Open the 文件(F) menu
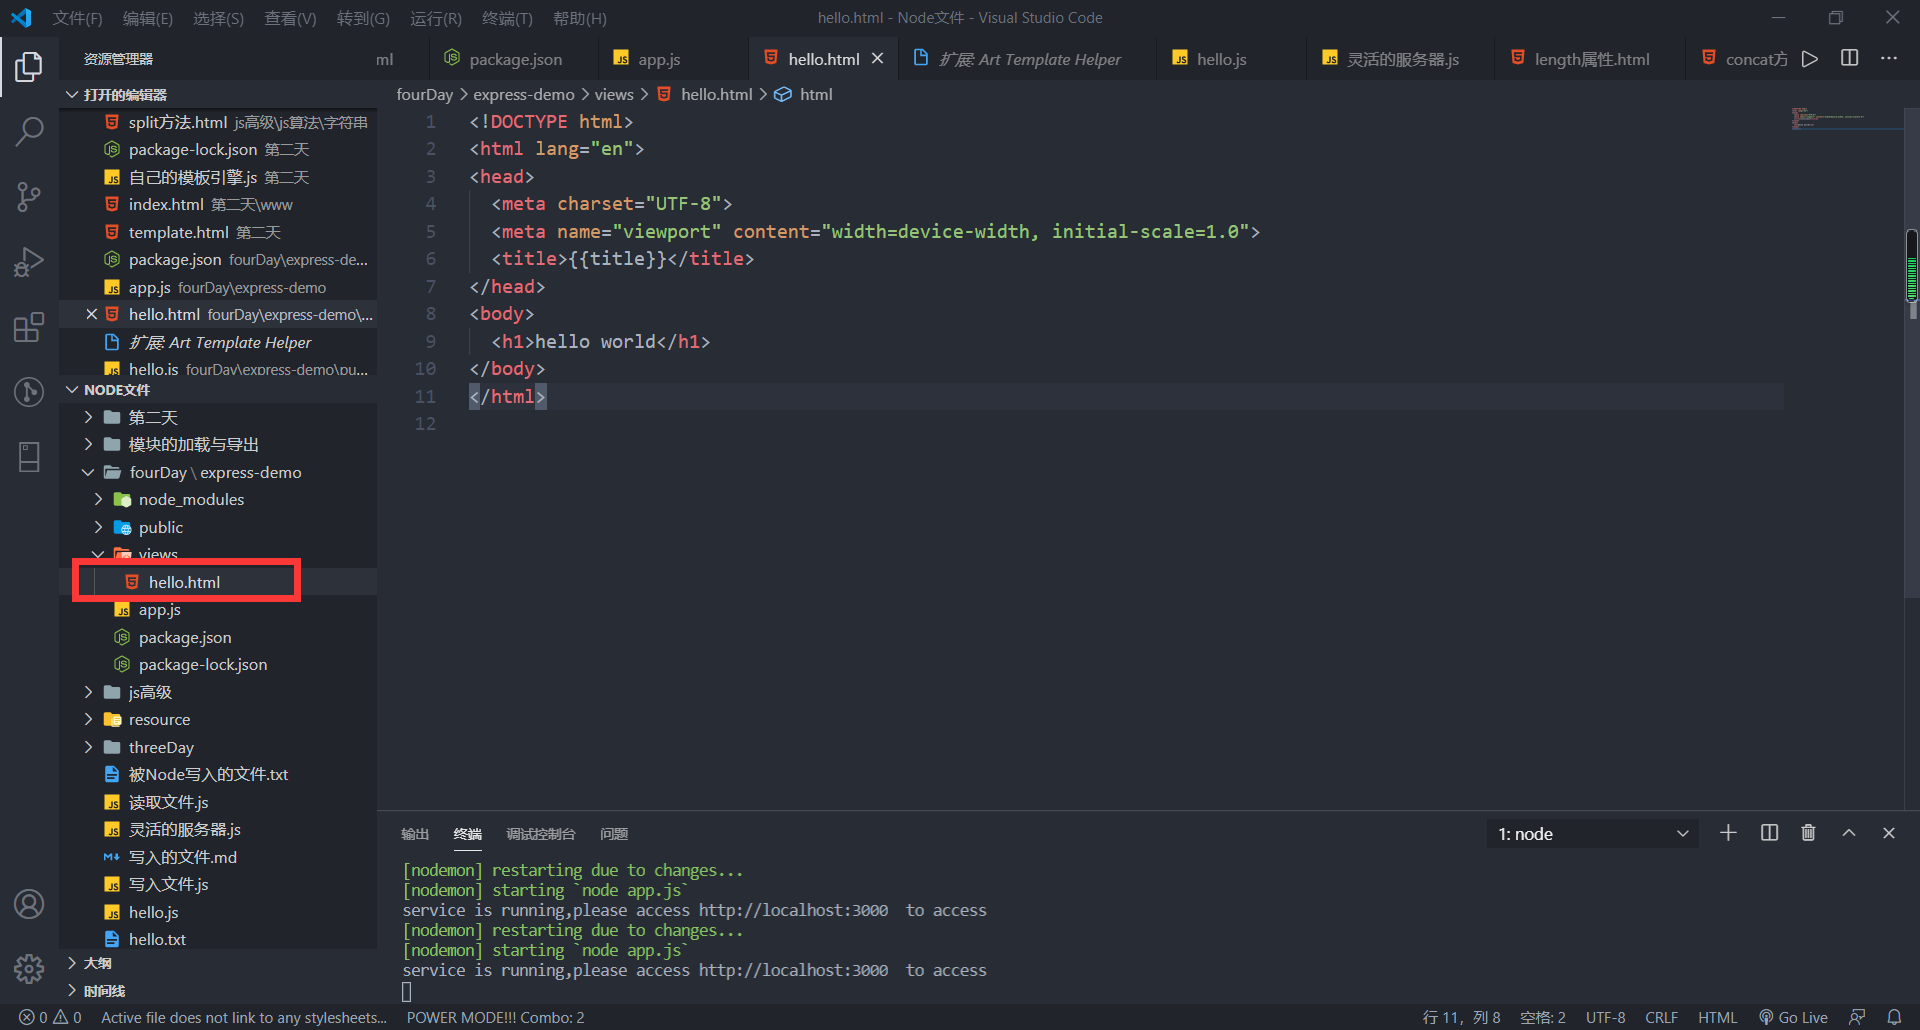Image resolution: width=1920 pixels, height=1030 pixels. (77, 18)
